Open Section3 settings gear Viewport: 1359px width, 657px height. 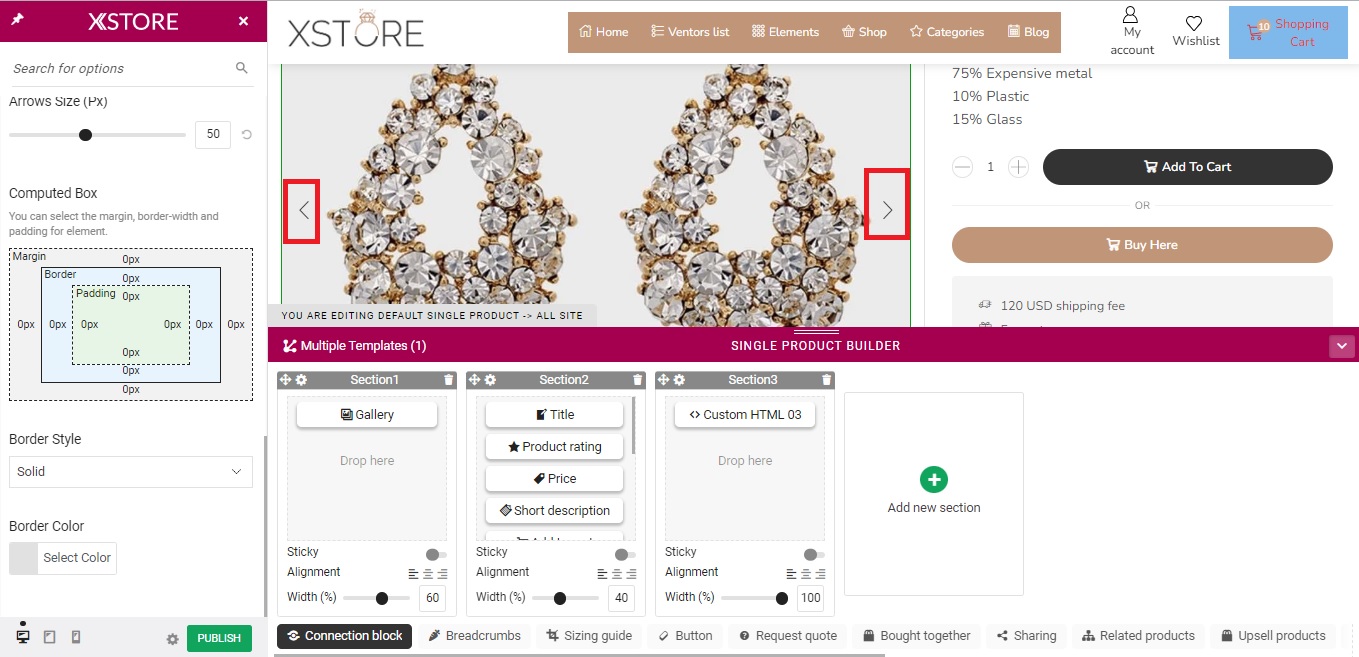pyautogui.click(x=679, y=380)
